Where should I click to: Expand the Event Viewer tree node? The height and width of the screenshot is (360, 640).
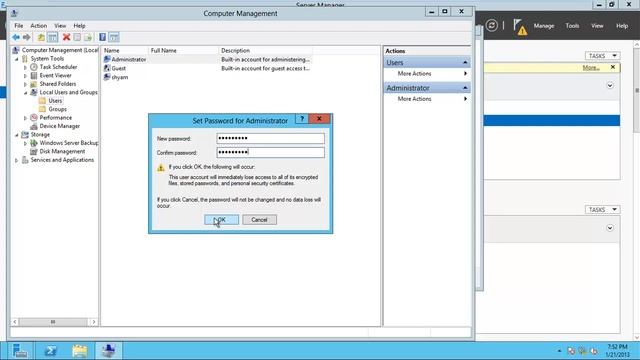point(25,76)
